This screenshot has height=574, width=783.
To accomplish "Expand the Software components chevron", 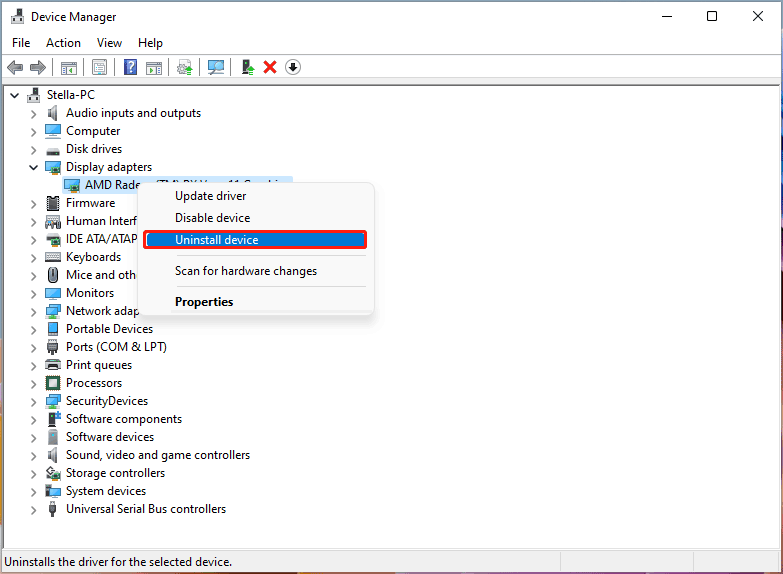I will [33, 420].
